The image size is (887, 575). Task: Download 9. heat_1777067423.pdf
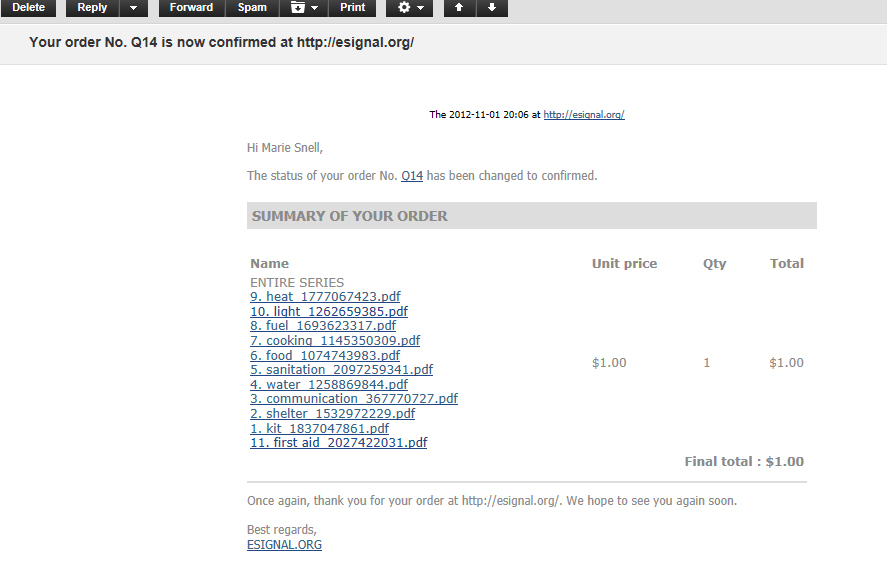click(x=325, y=297)
